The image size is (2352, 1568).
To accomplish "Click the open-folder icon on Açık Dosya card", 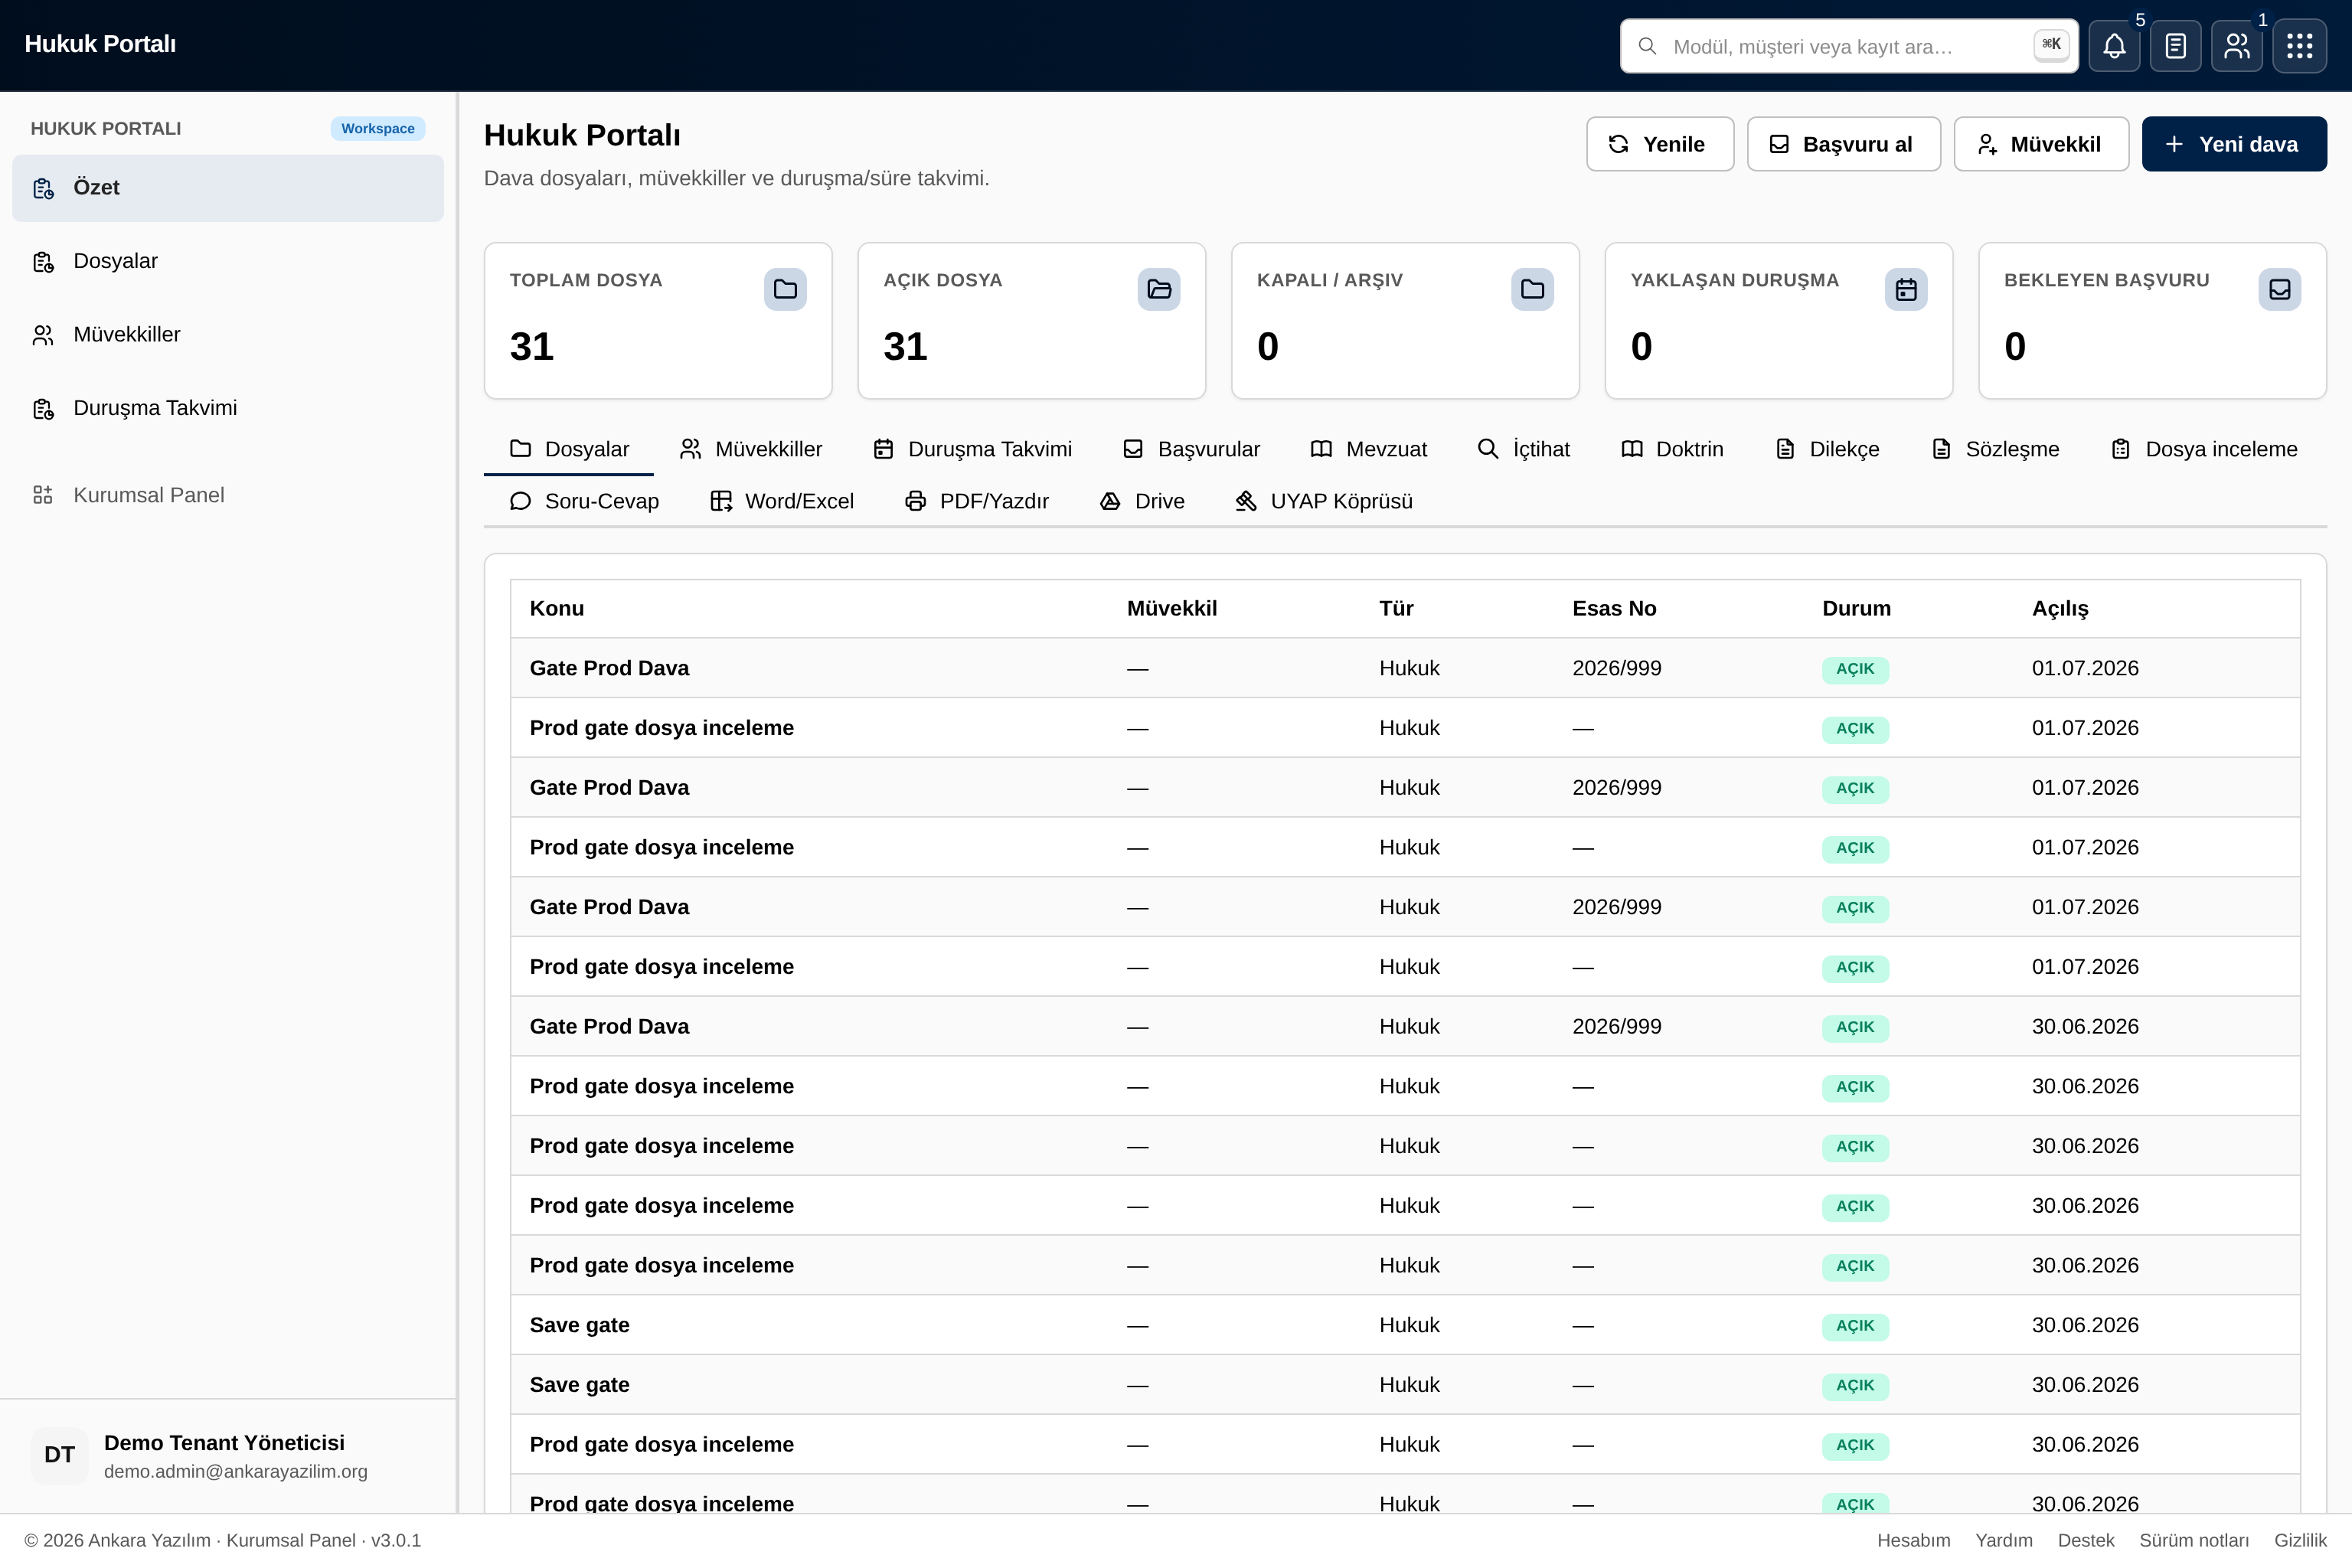I will coord(1159,289).
